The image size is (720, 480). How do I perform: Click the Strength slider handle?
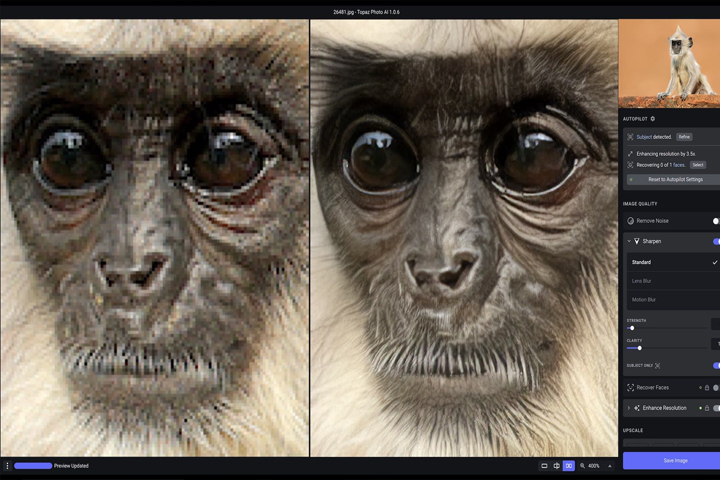point(632,328)
